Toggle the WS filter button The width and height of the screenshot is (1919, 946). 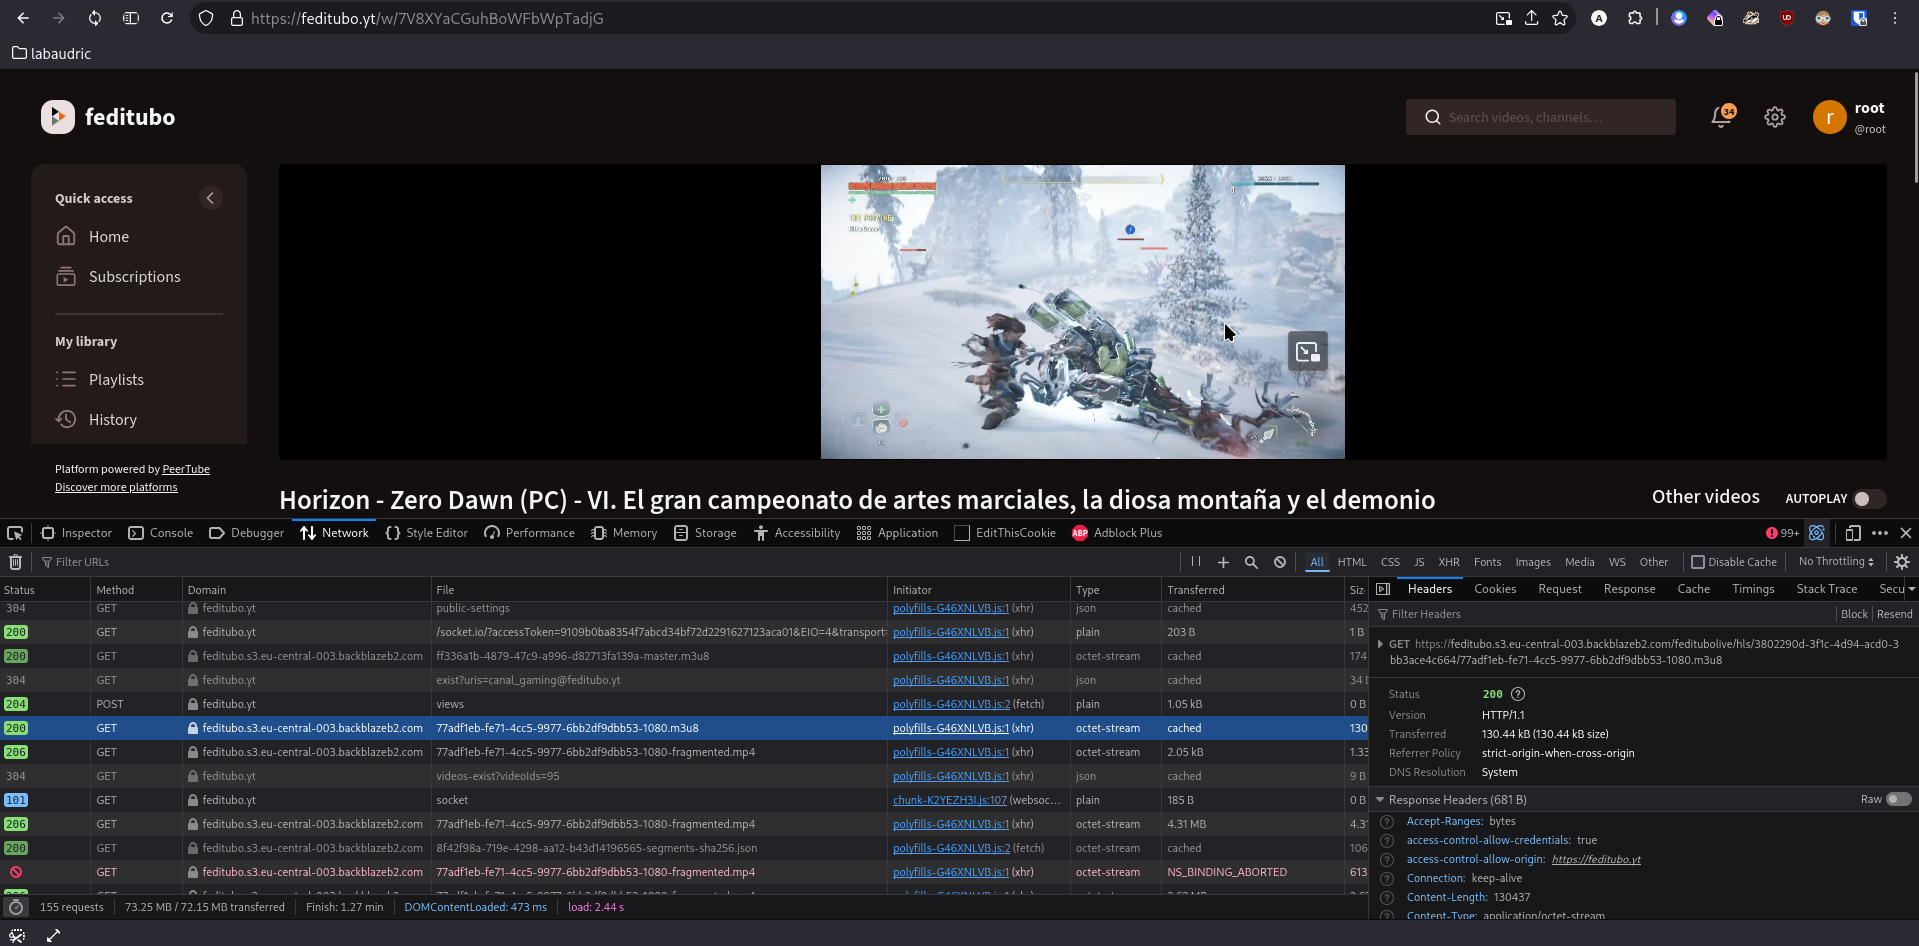1617,562
